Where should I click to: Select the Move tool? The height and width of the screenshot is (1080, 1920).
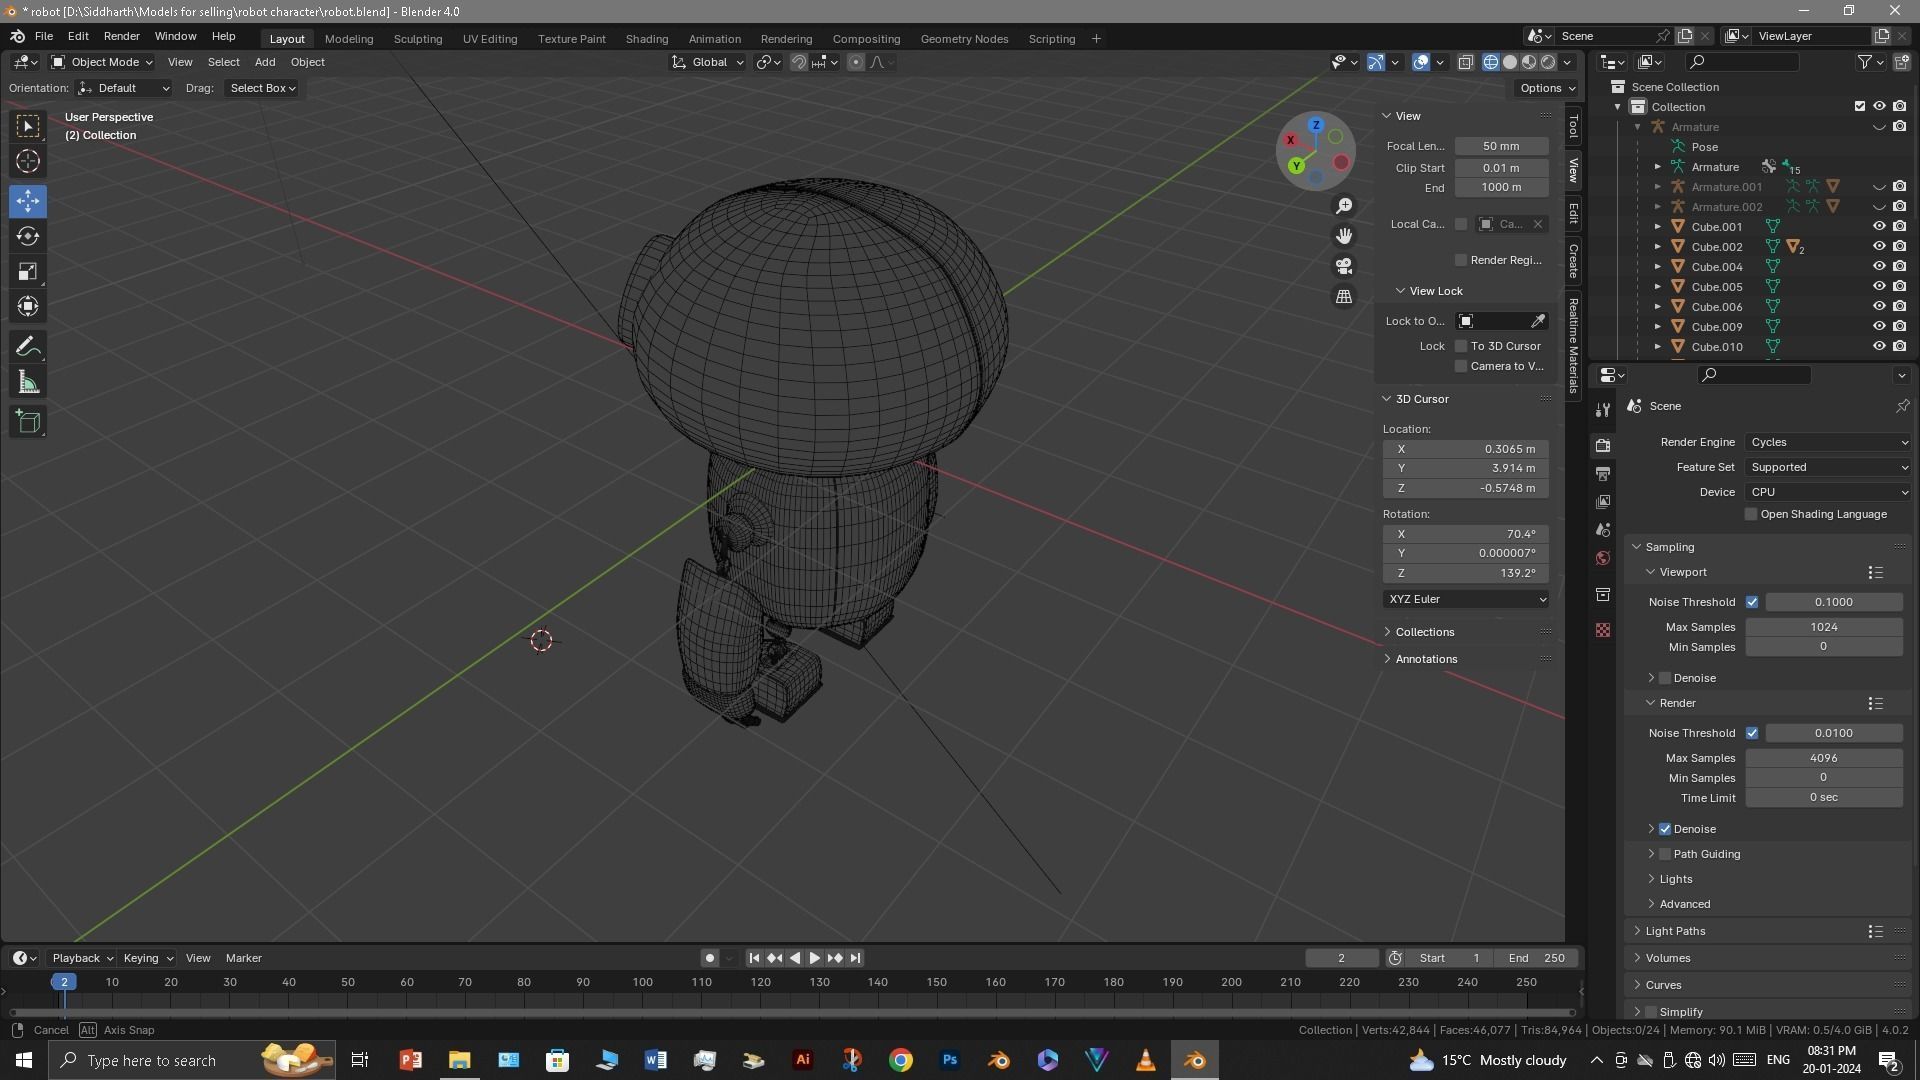(x=28, y=201)
